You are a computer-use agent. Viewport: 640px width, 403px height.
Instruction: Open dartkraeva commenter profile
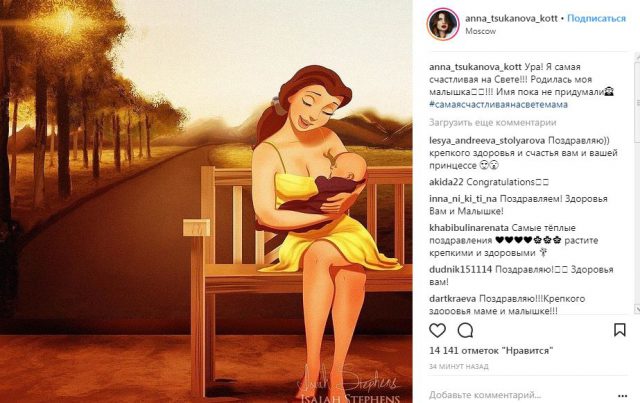pos(452,299)
